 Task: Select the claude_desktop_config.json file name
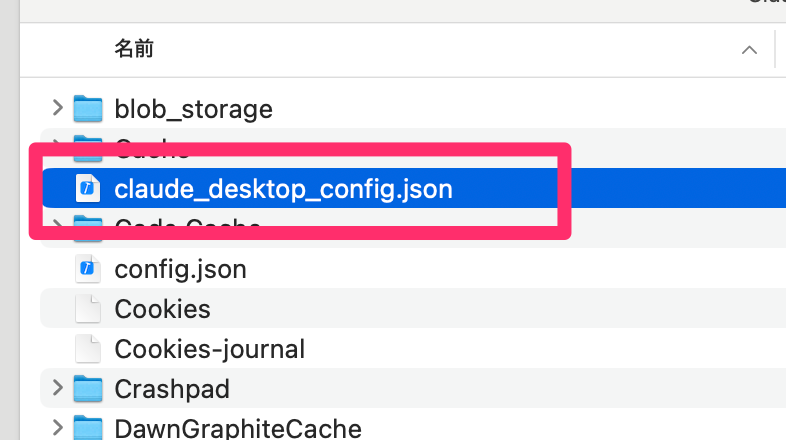coord(283,189)
